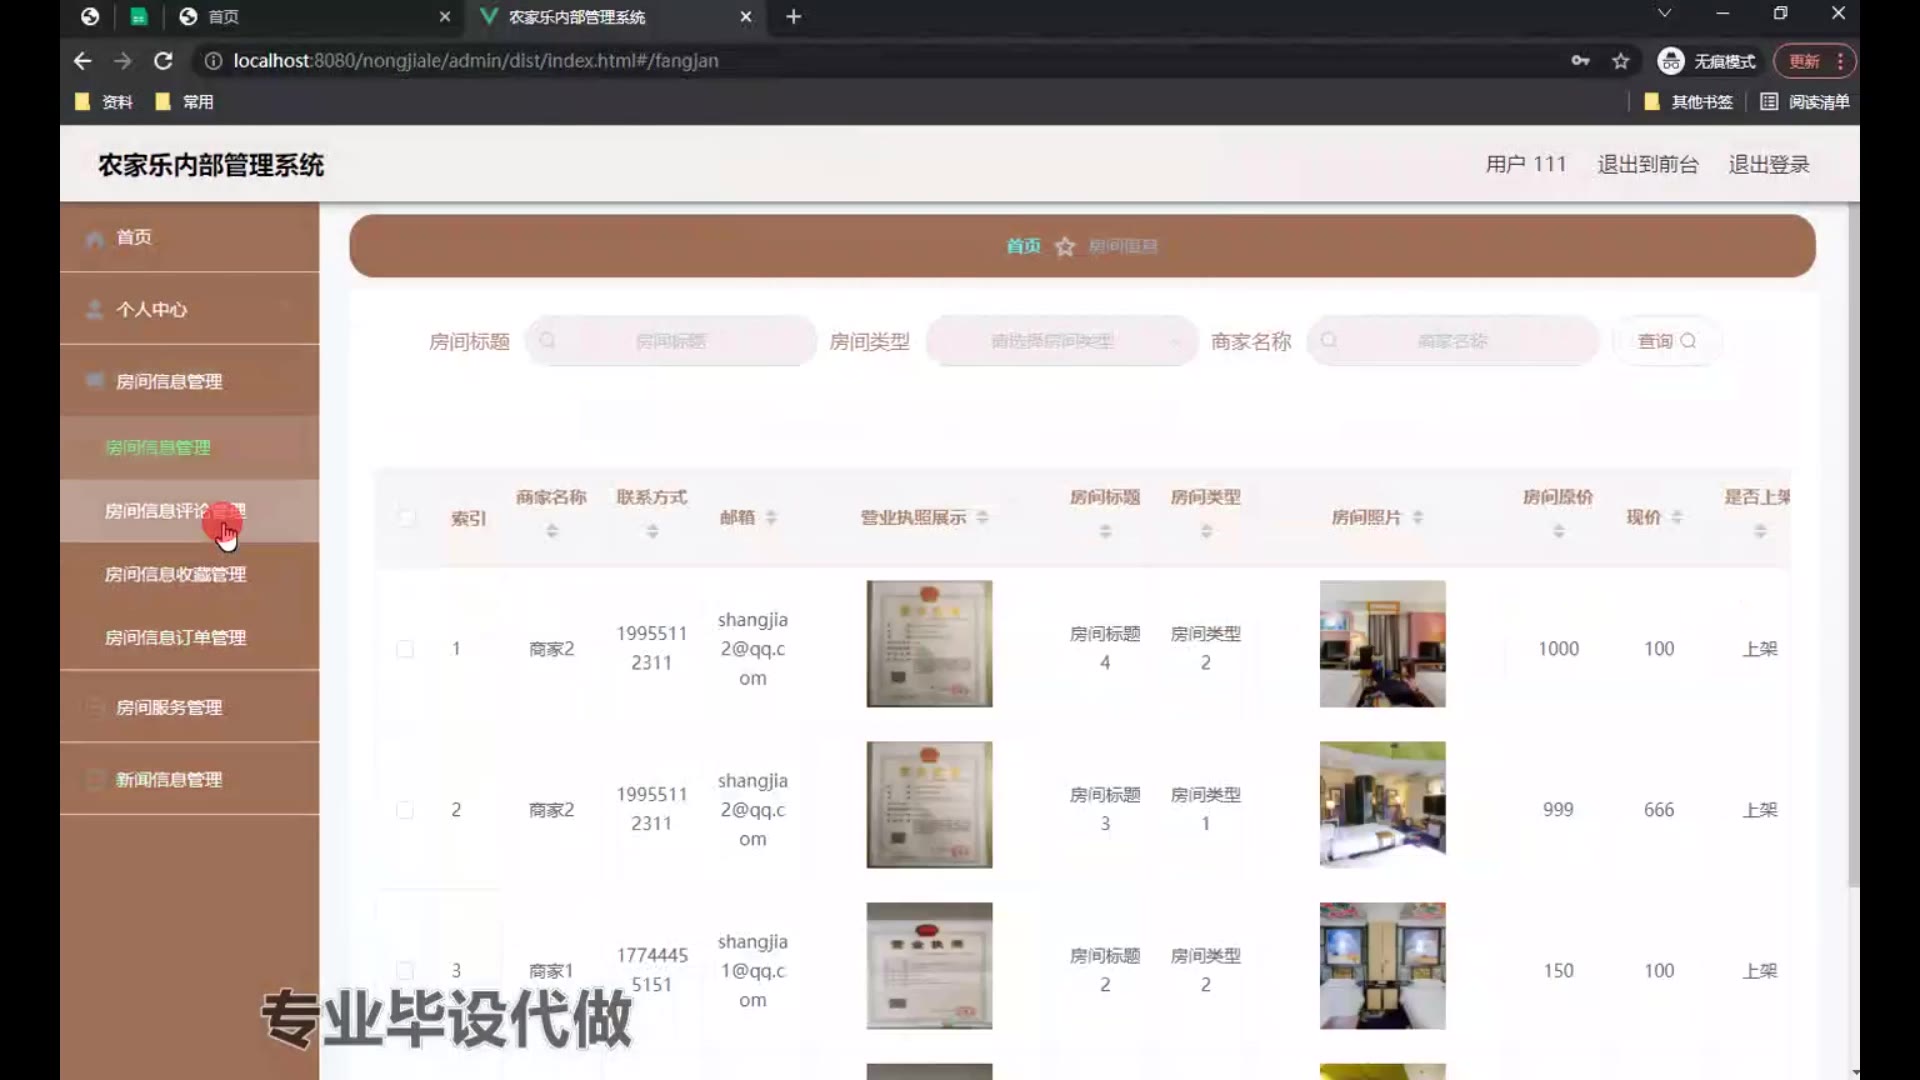This screenshot has height=1080, width=1920.
Task: Open 房间信息评论管理 in the sidebar
Action: [x=190, y=511]
